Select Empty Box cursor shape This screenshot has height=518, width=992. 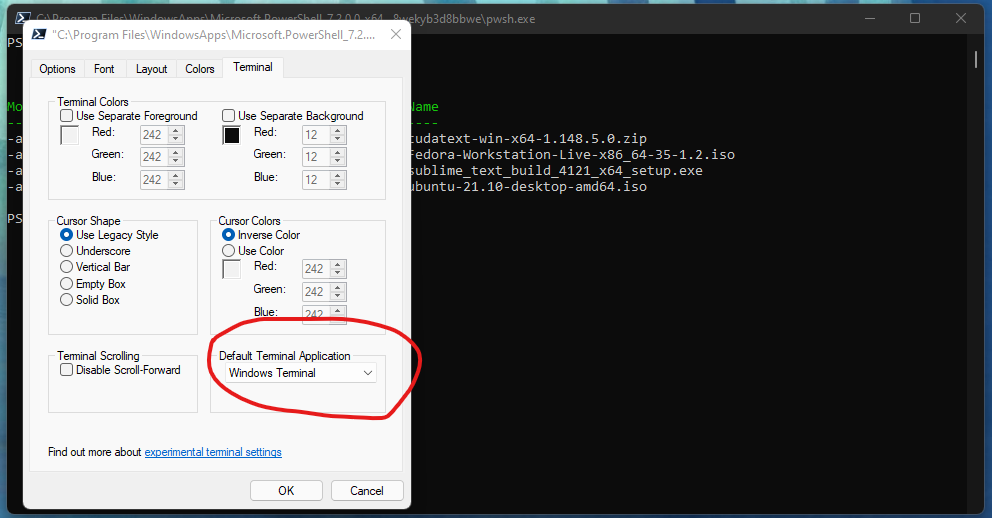(x=66, y=284)
